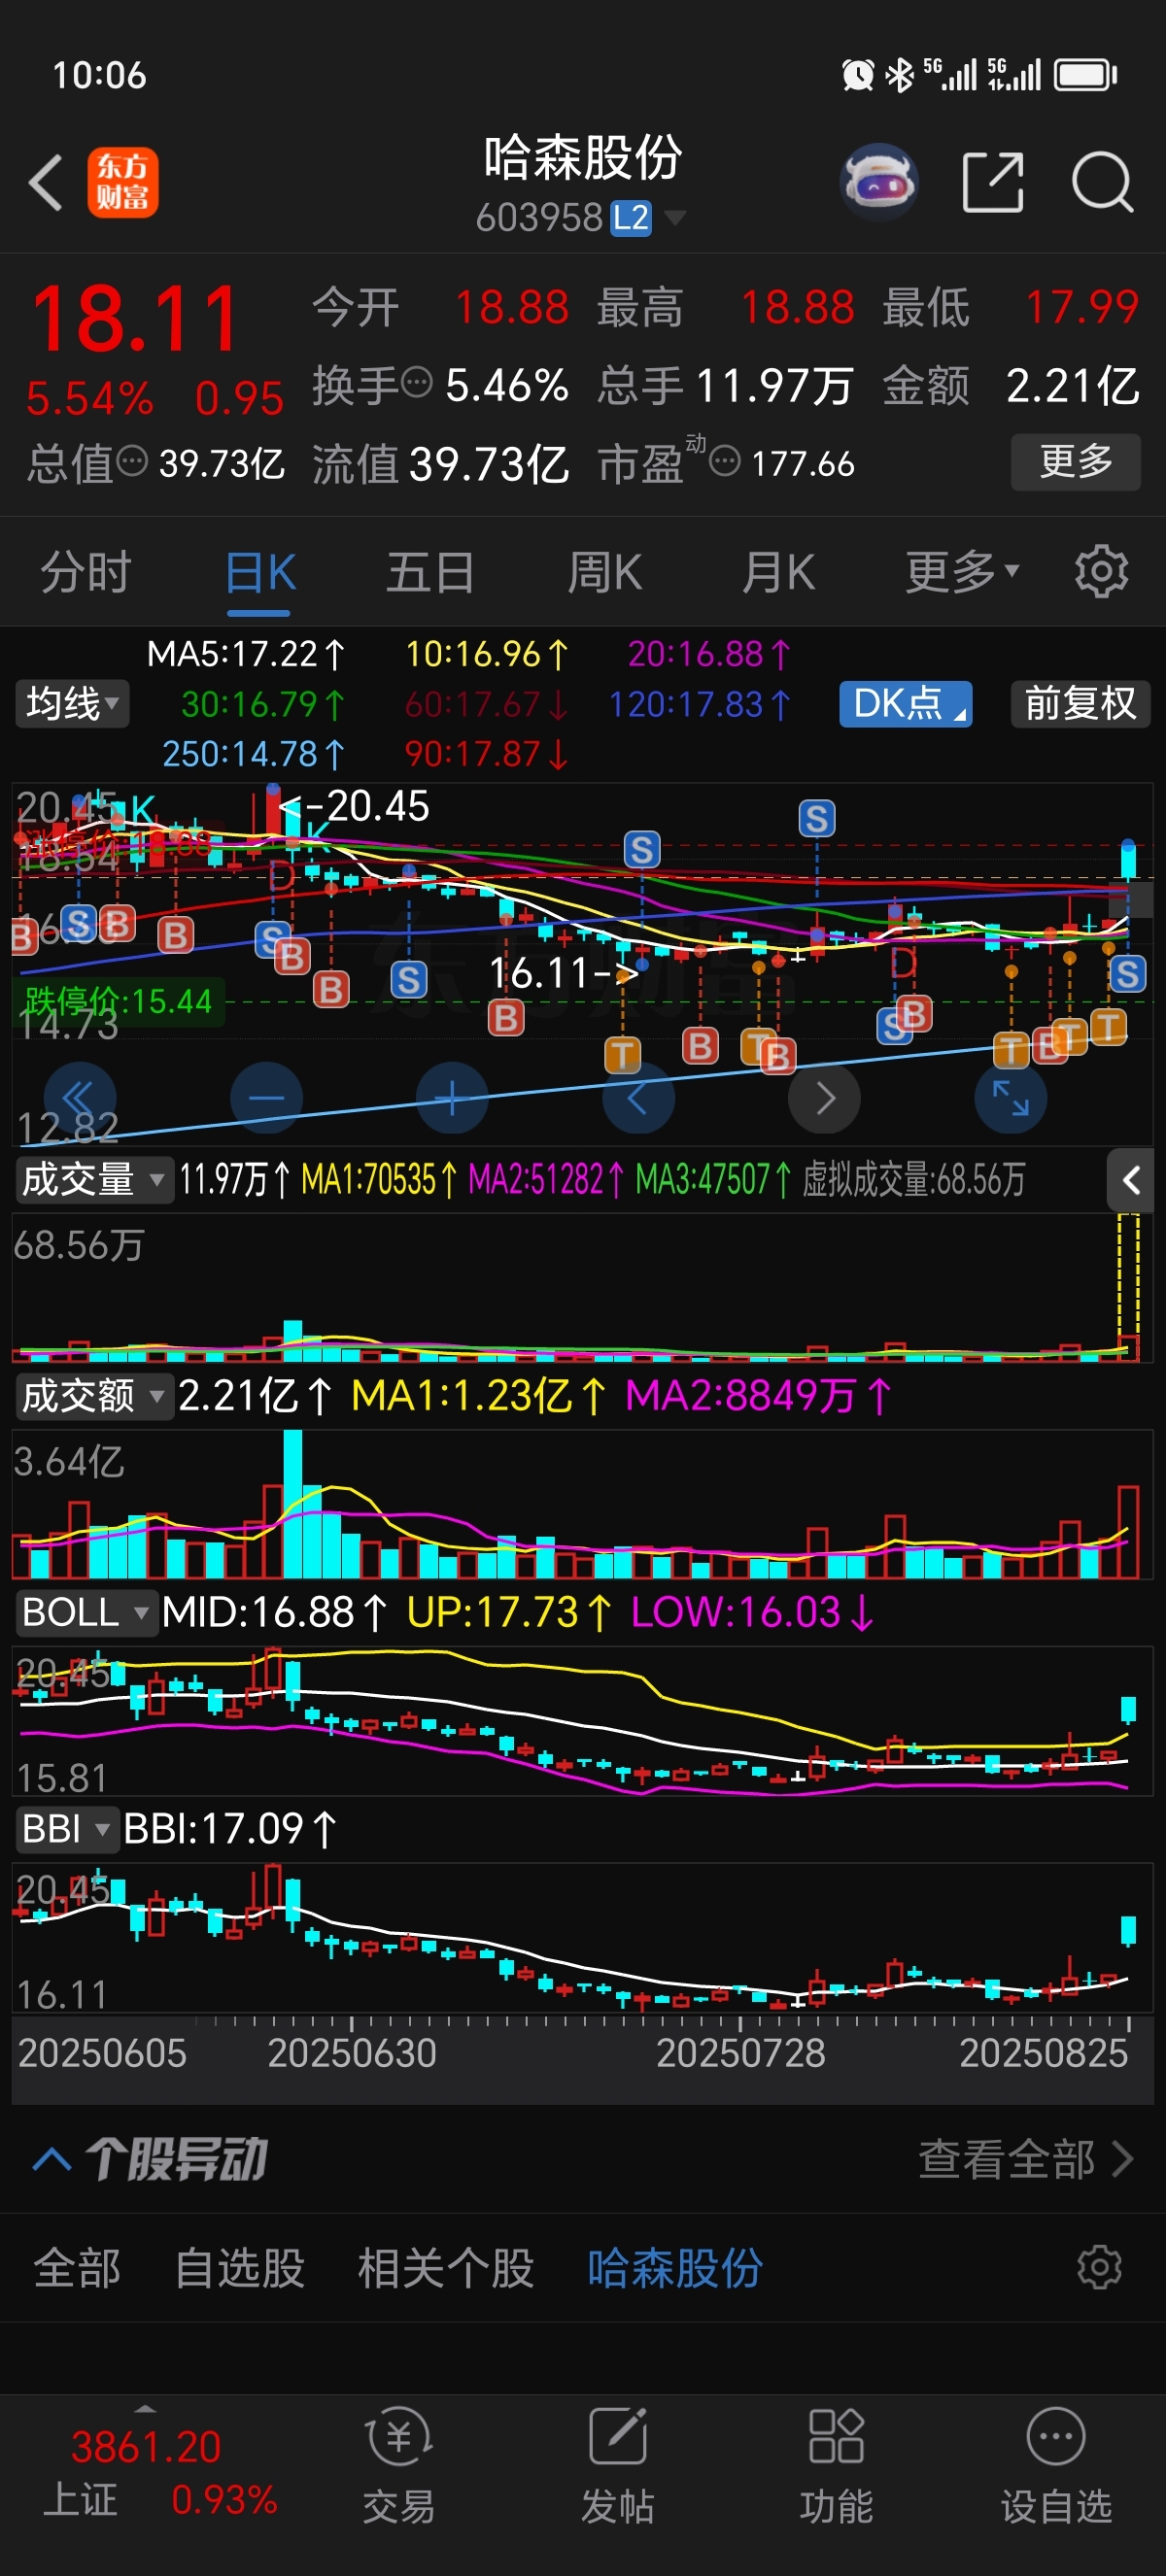The height and width of the screenshot is (2576, 1166).
Task: Expand chart to fullscreen icon
Action: coord(1010,1098)
